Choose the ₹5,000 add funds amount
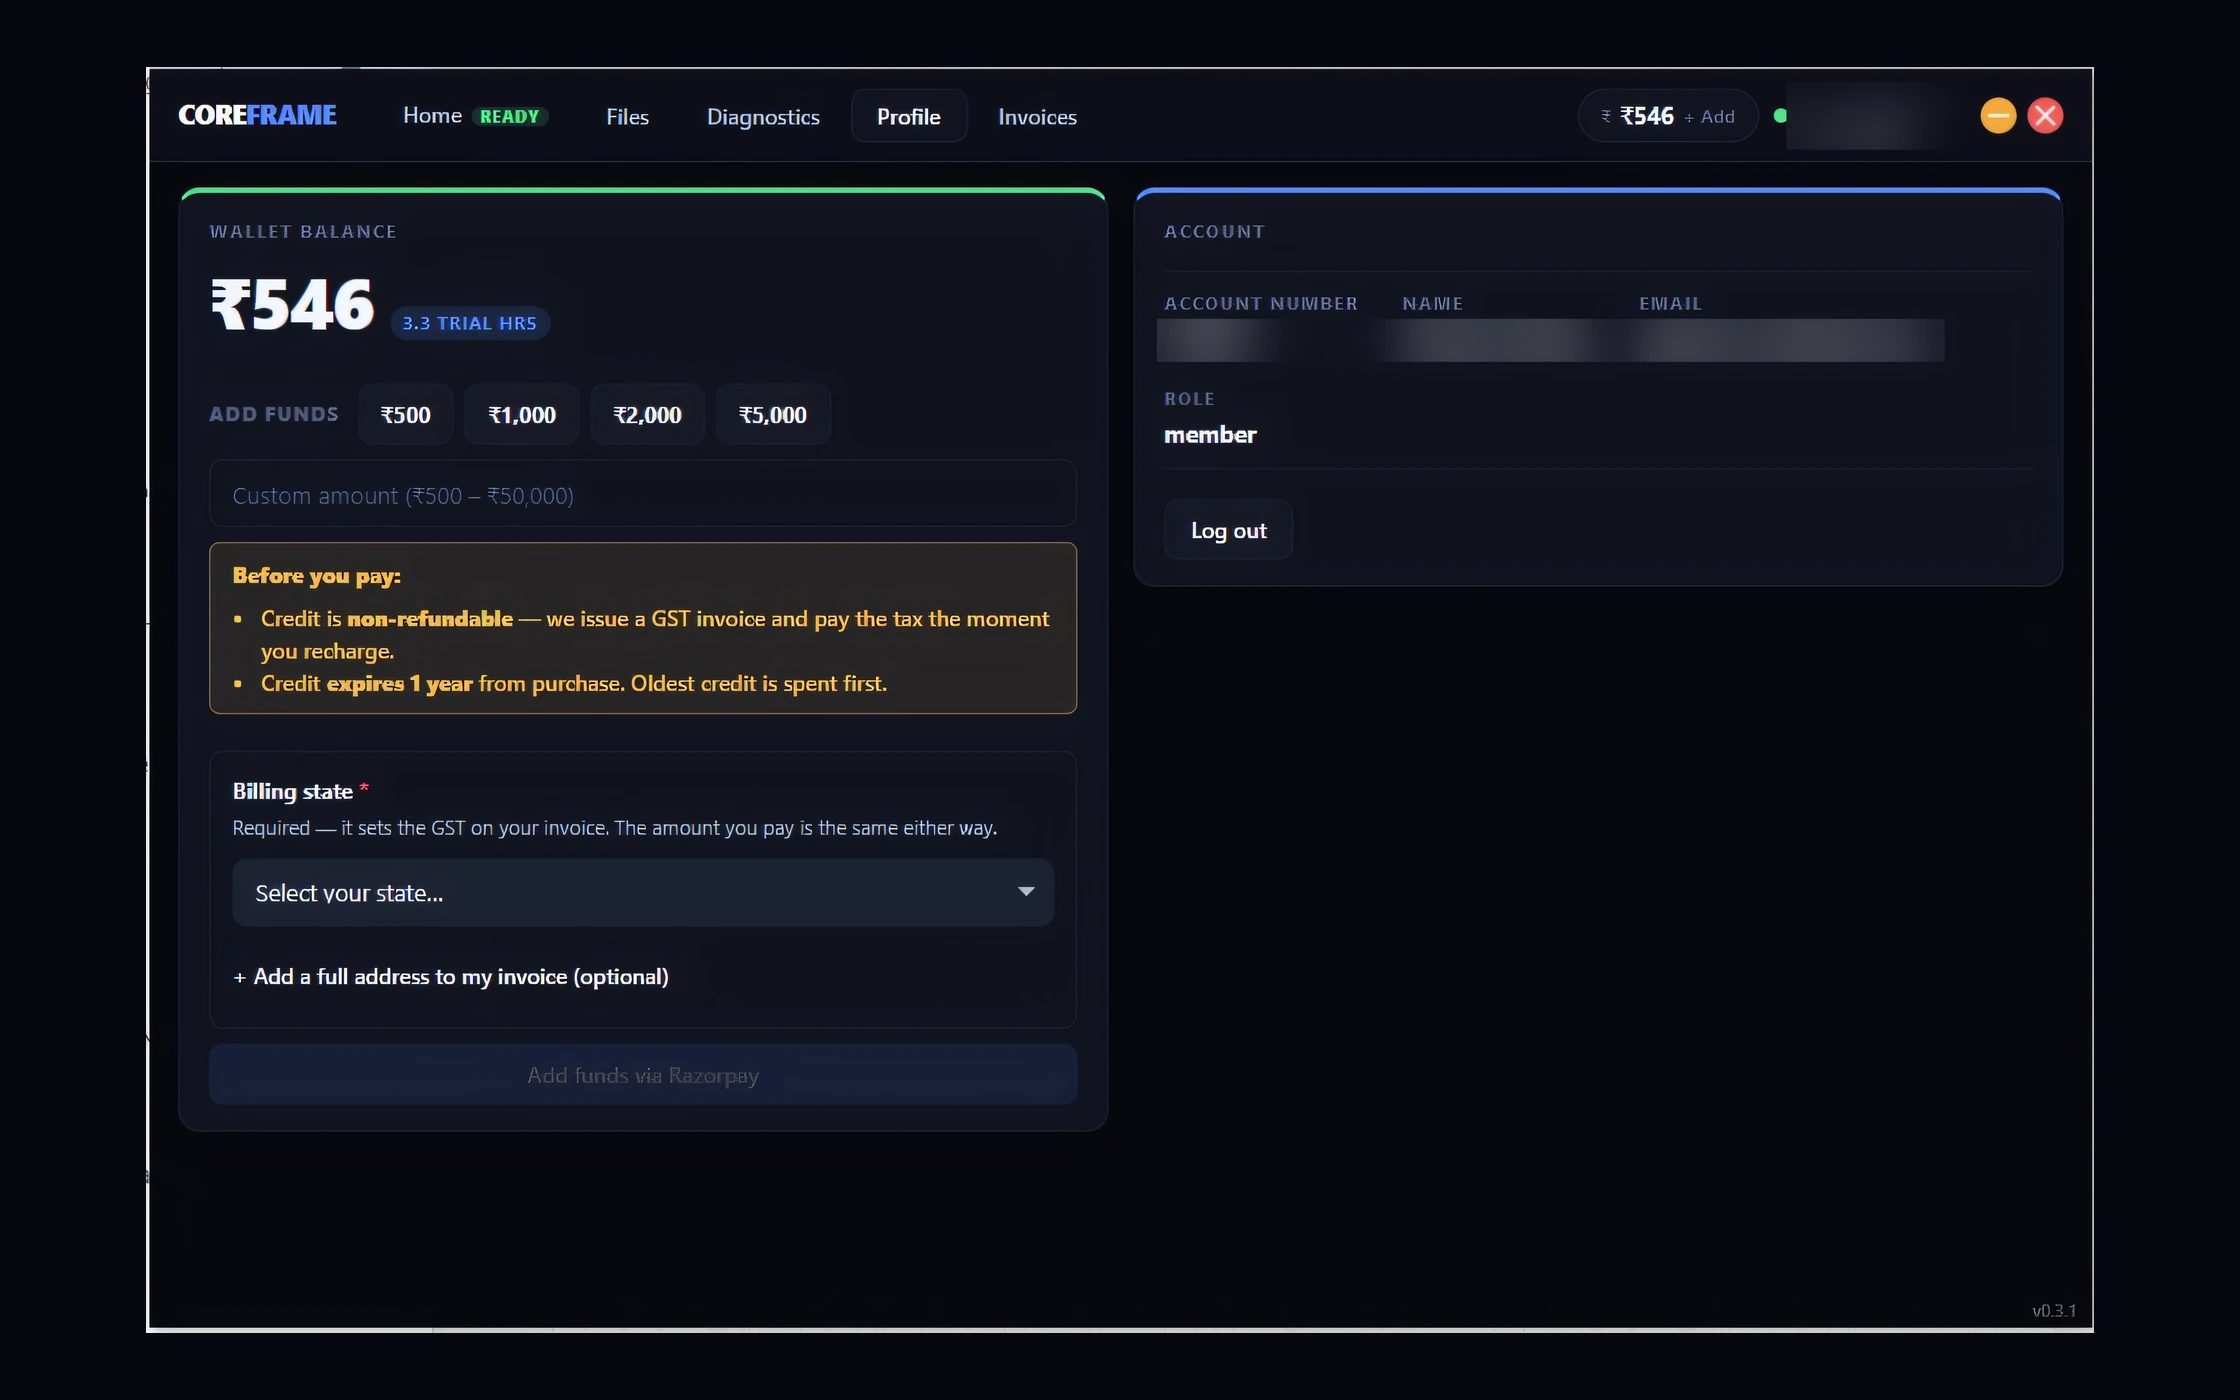Image resolution: width=2240 pixels, height=1400 pixels. (x=772, y=414)
